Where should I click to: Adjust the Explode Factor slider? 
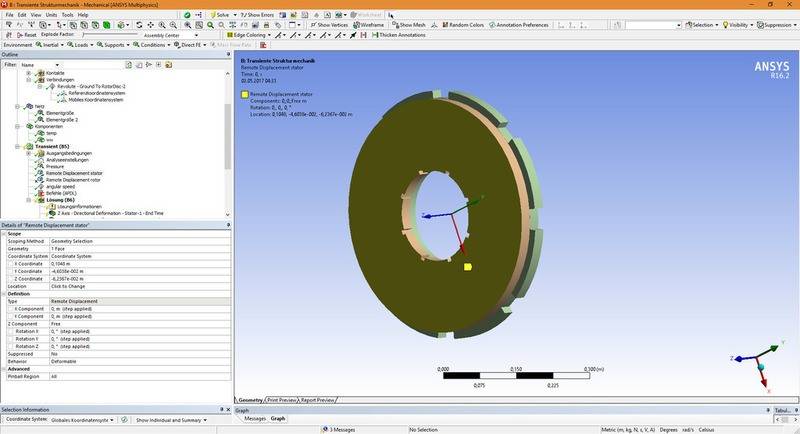110,35
